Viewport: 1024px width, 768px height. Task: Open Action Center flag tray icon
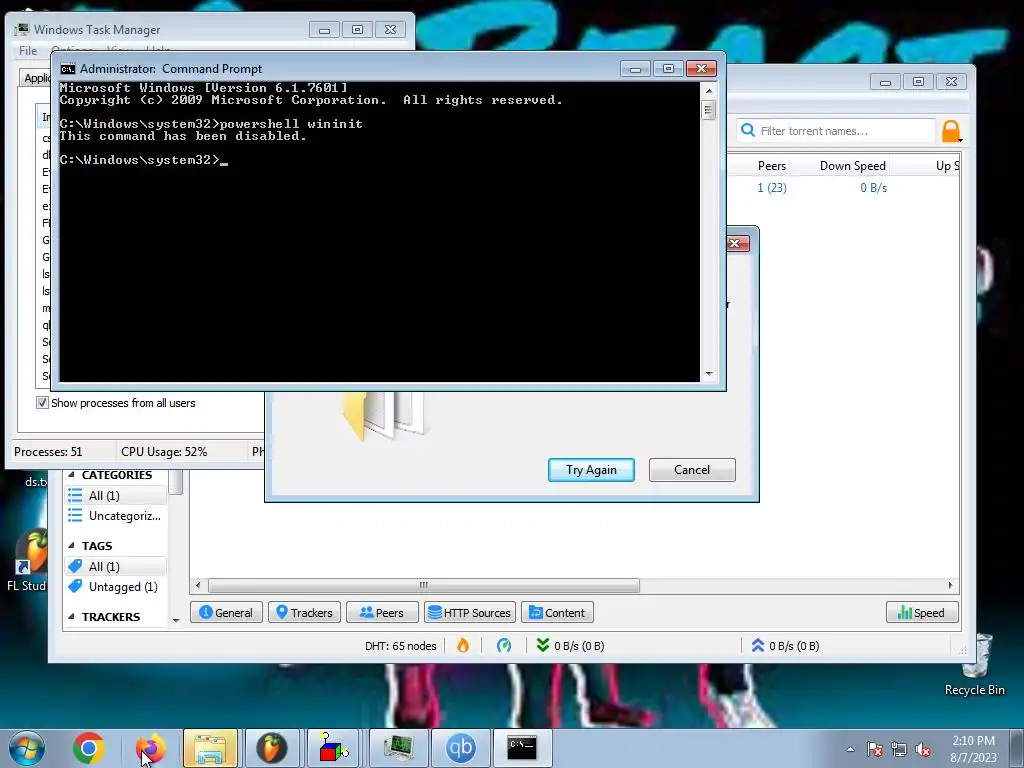tap(875, 749)
